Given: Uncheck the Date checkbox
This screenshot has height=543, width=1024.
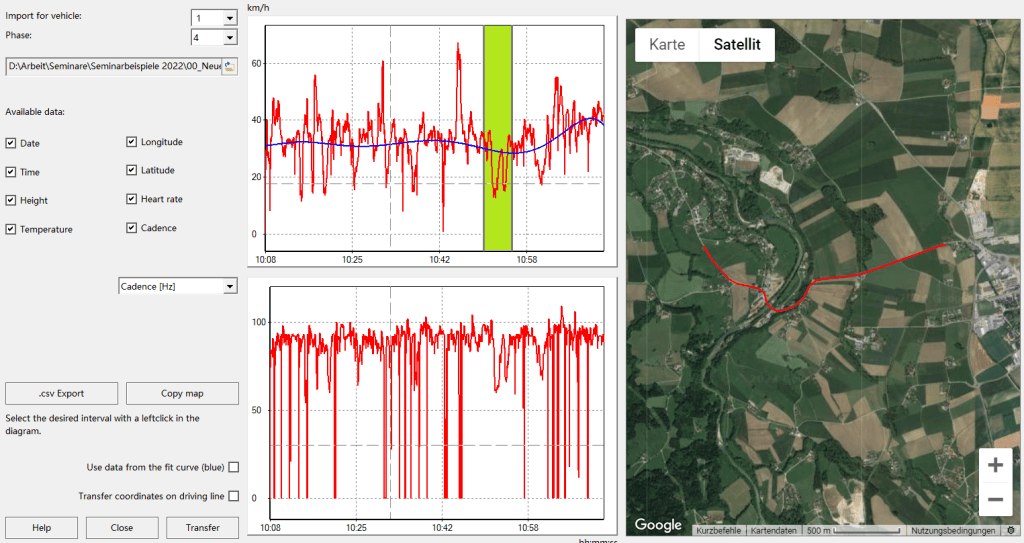Looking at the screenshot, I should click(11, 143).
